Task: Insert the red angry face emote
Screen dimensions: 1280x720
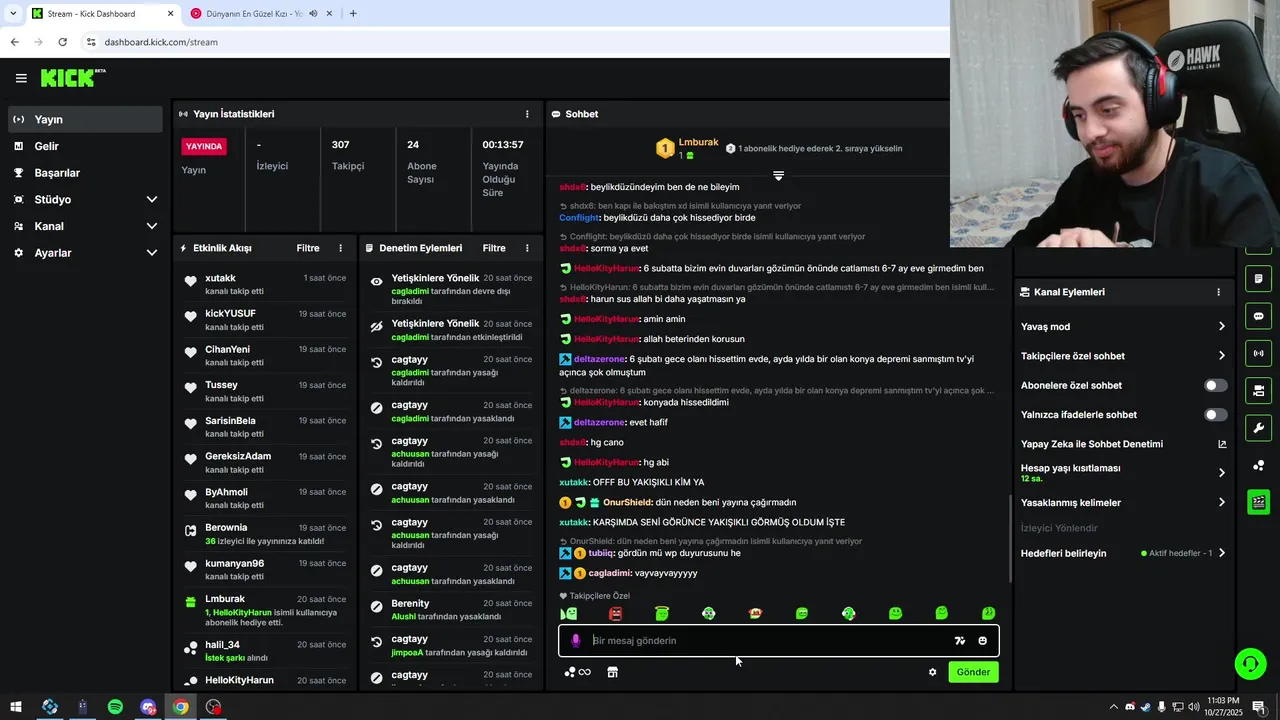Action: click(615, 613)
